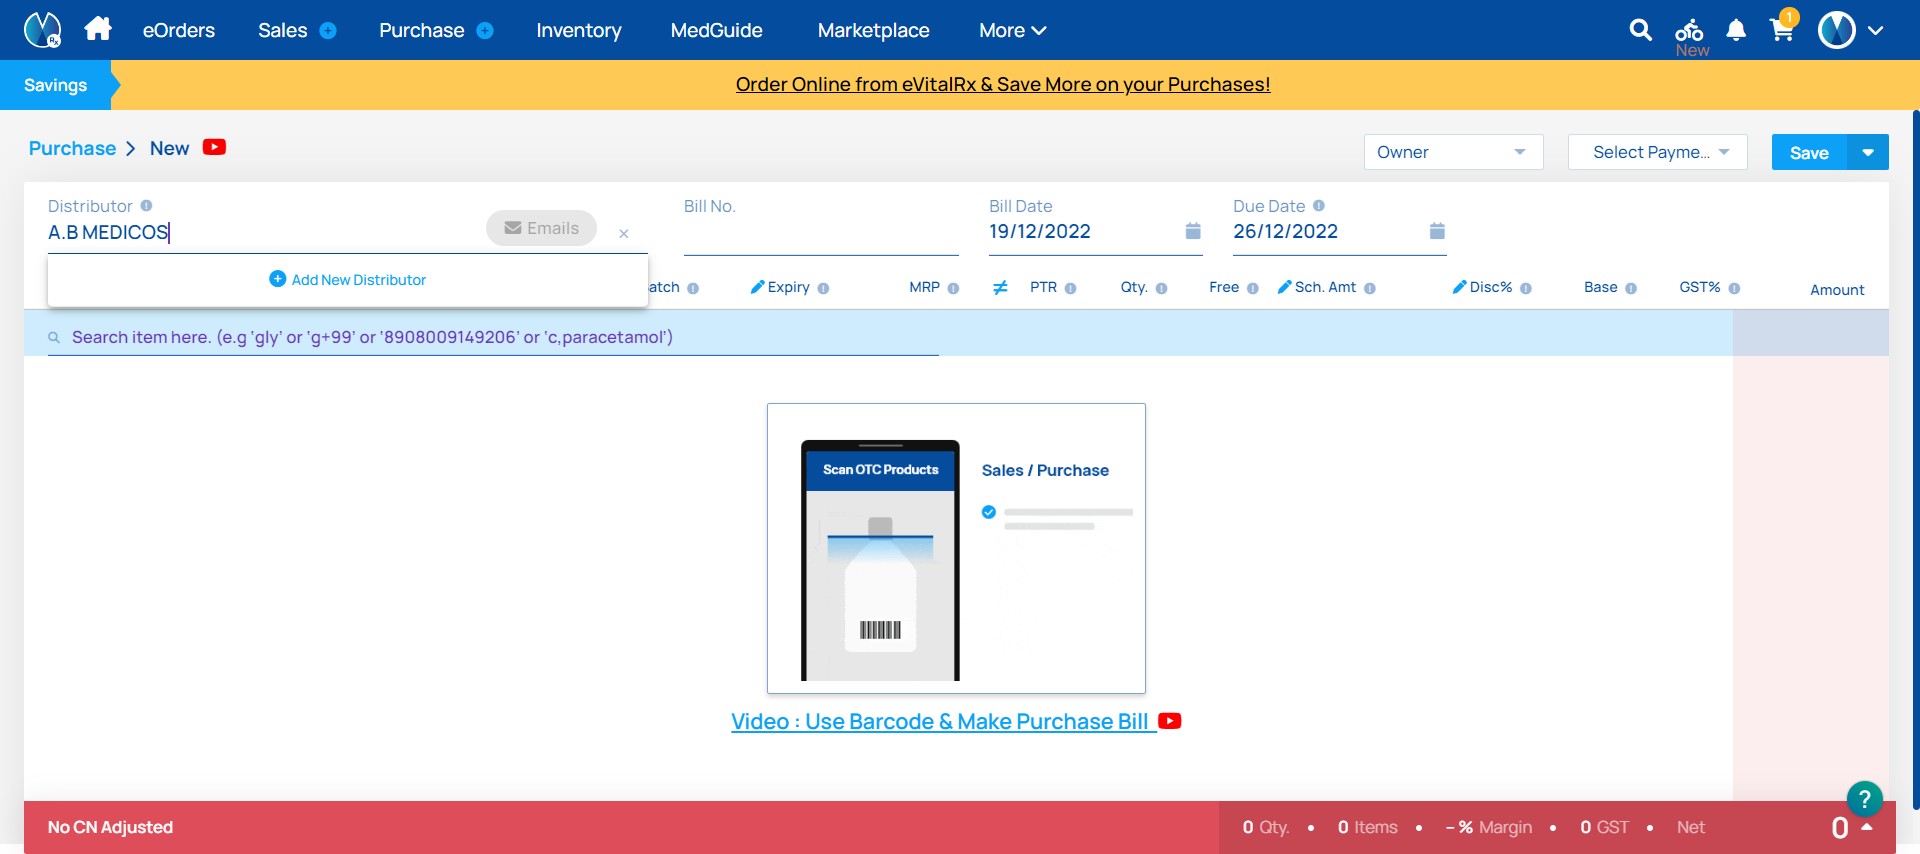Image resolution: width=1920 pixels, height=854 pixels.
Task: Click the Save button
Action: pos(1809,152)
